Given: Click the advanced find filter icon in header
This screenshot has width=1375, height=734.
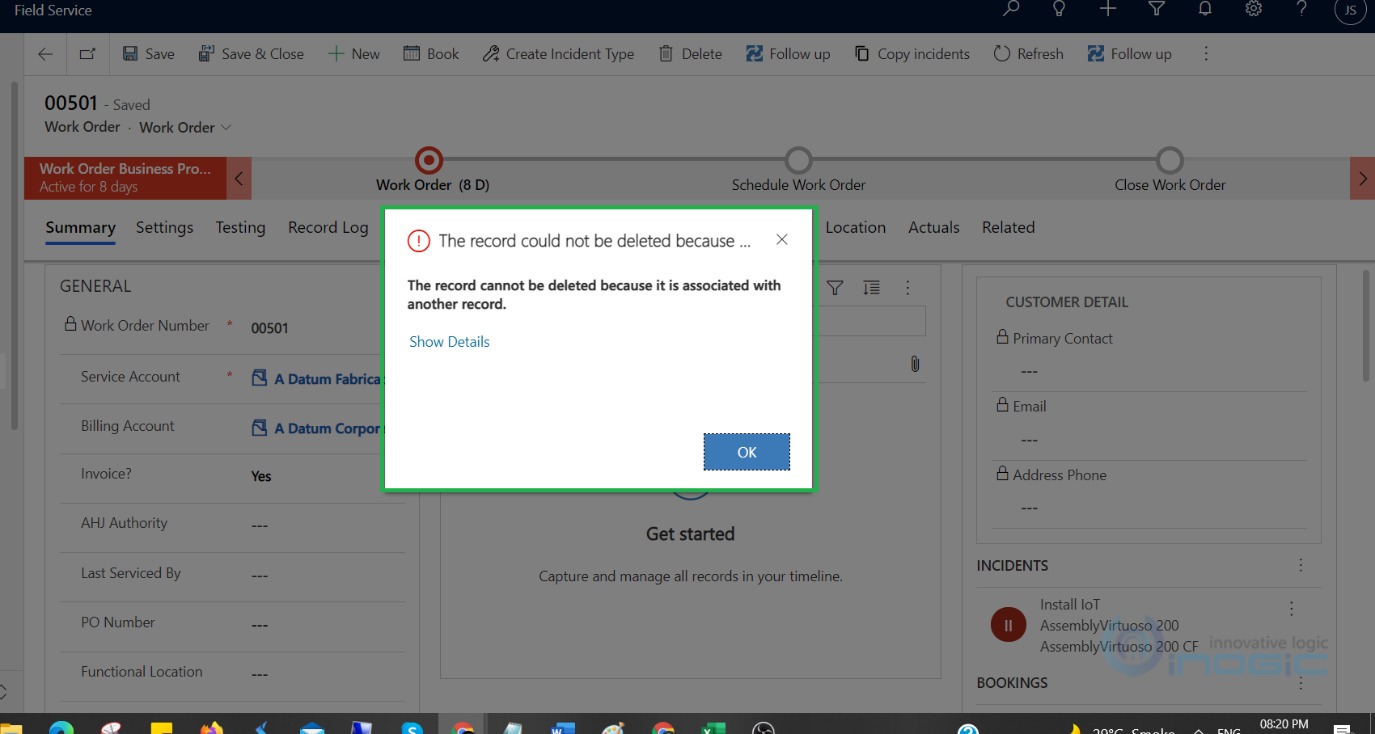Looking at the screenshot, I should pos(1156,9).
